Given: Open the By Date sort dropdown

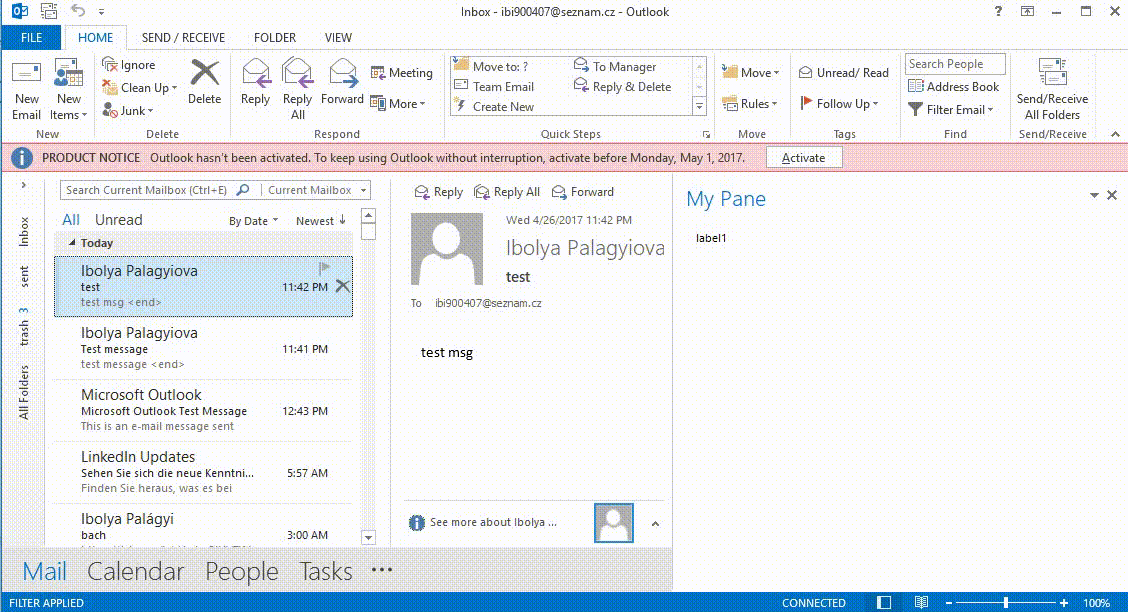Looking at the screenshot, I should [253, 220].
